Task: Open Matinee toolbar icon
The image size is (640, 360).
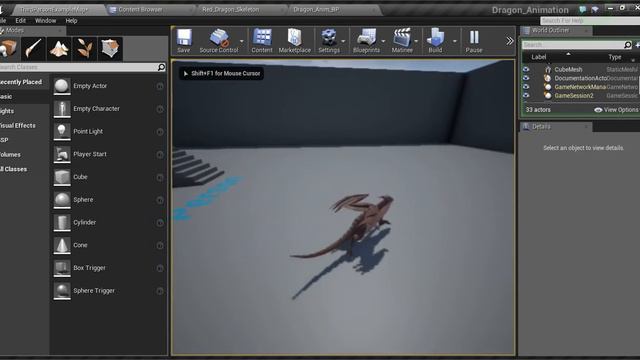Action: (402, 41)
